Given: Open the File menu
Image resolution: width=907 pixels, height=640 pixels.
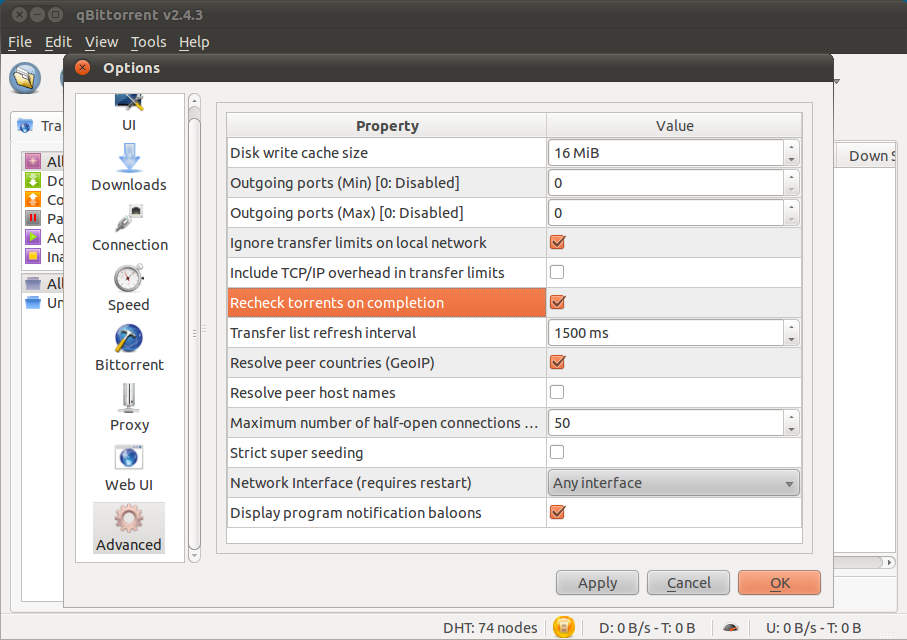Looking at the screenshot, I should [20, 42].
